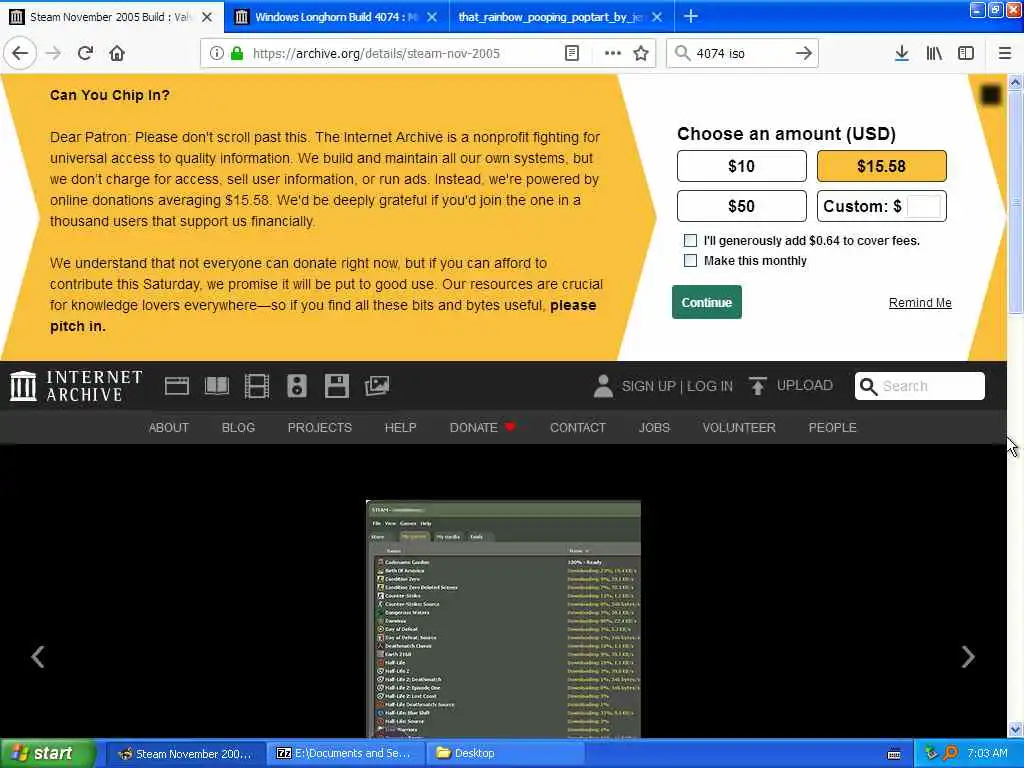Click the upload arrow icon

758,386
